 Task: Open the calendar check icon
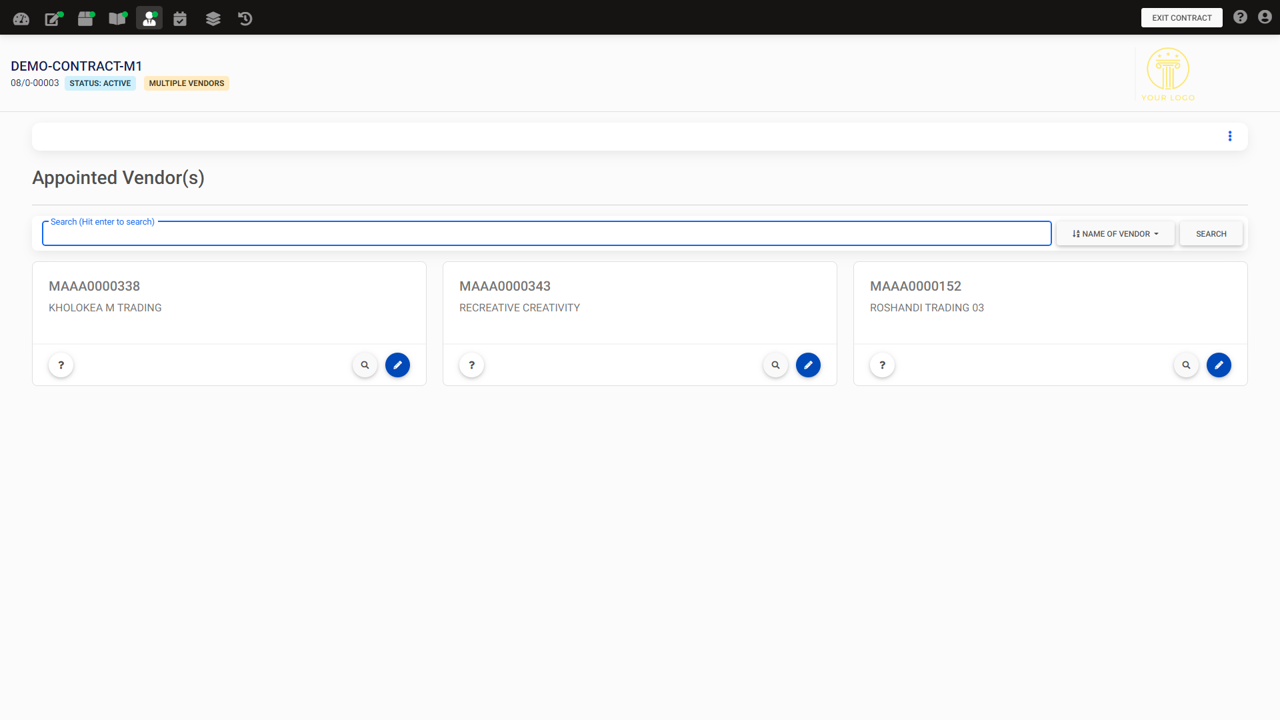(180, 18)
